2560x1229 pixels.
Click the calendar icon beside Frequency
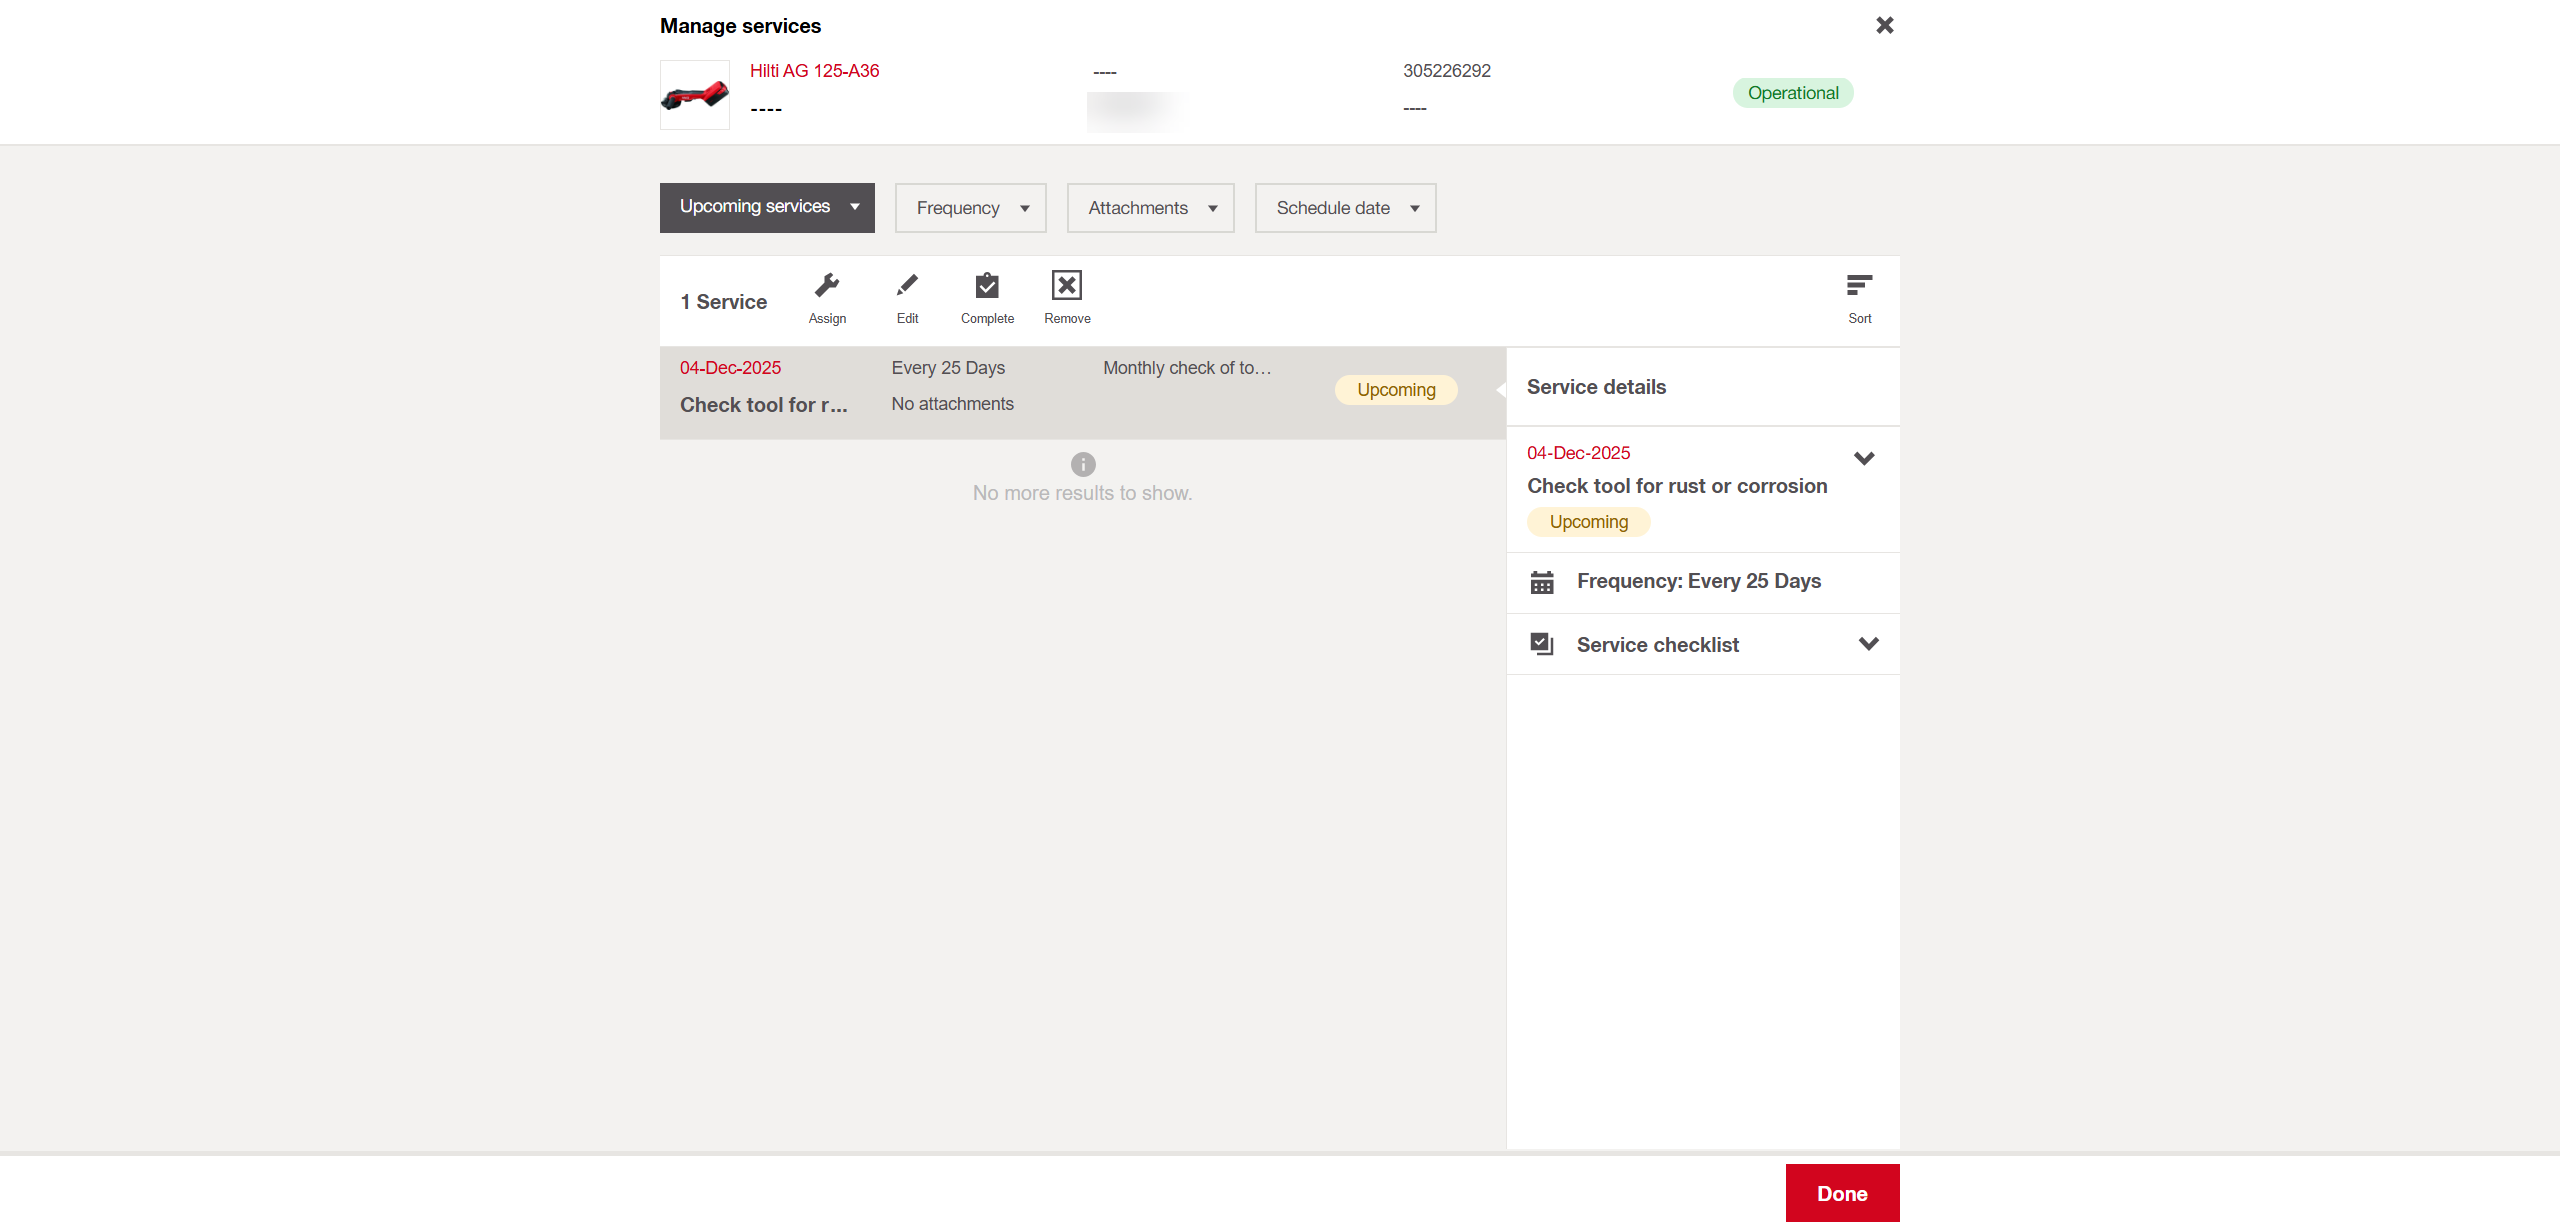click(x=1542, y=582)
